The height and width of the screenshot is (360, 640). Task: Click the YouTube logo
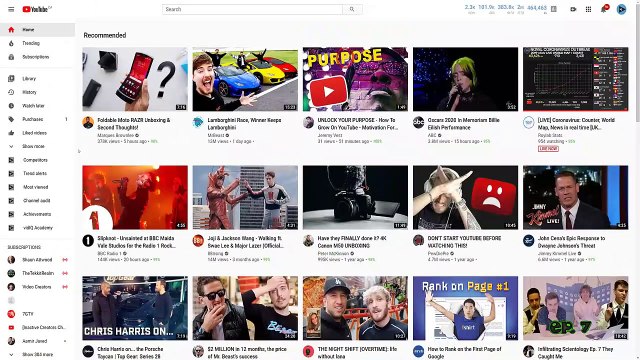(37, 9)
